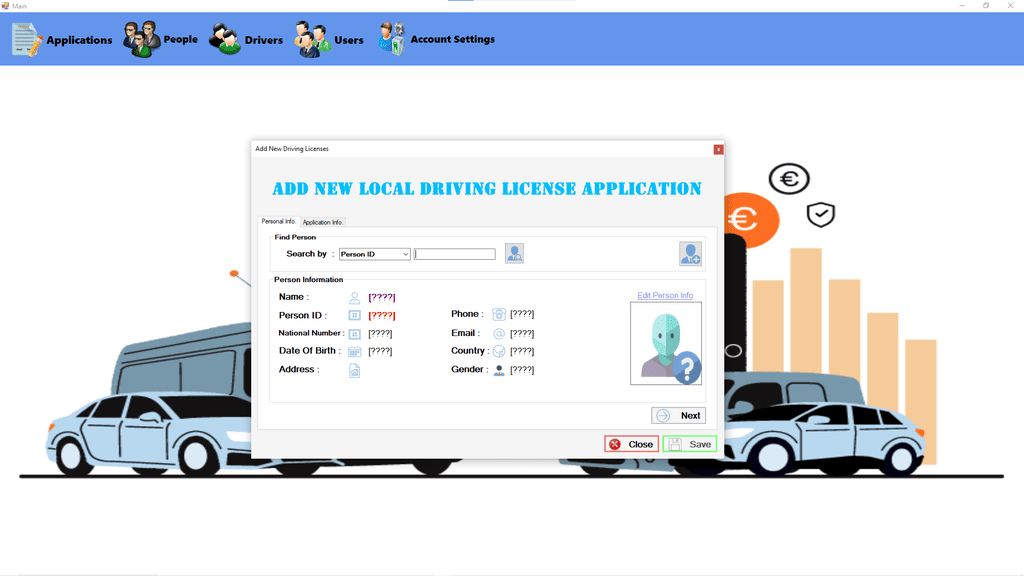
Task: Open the People section
Action: (x=160, y=40)
